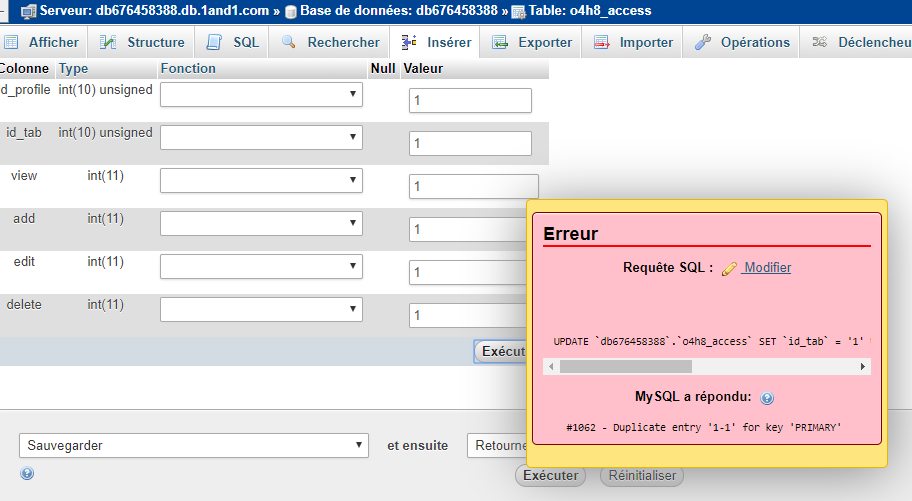Open the function dropdown for add
912x501 pixels.
coord(261,223)
